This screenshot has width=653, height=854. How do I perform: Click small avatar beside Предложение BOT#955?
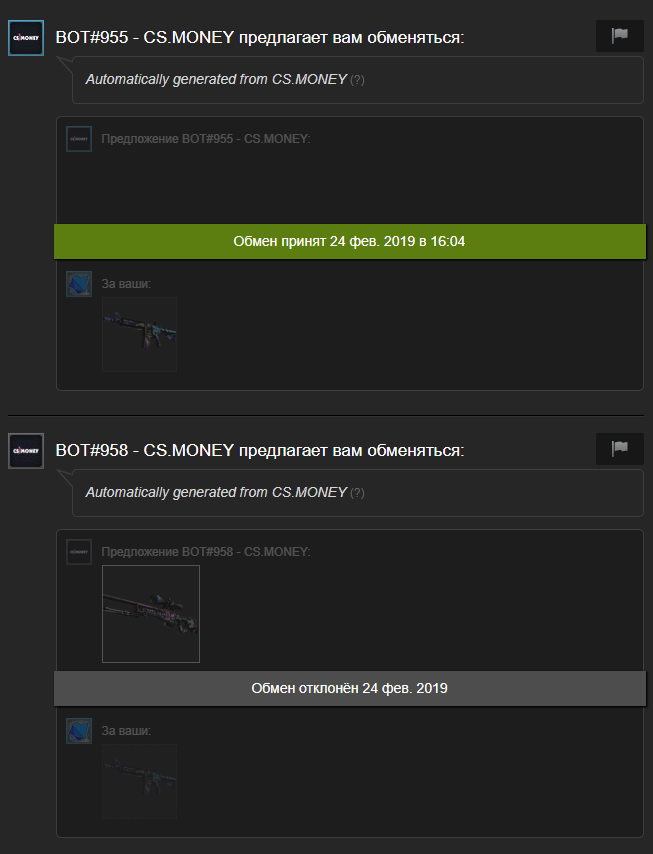coord(79,139)
